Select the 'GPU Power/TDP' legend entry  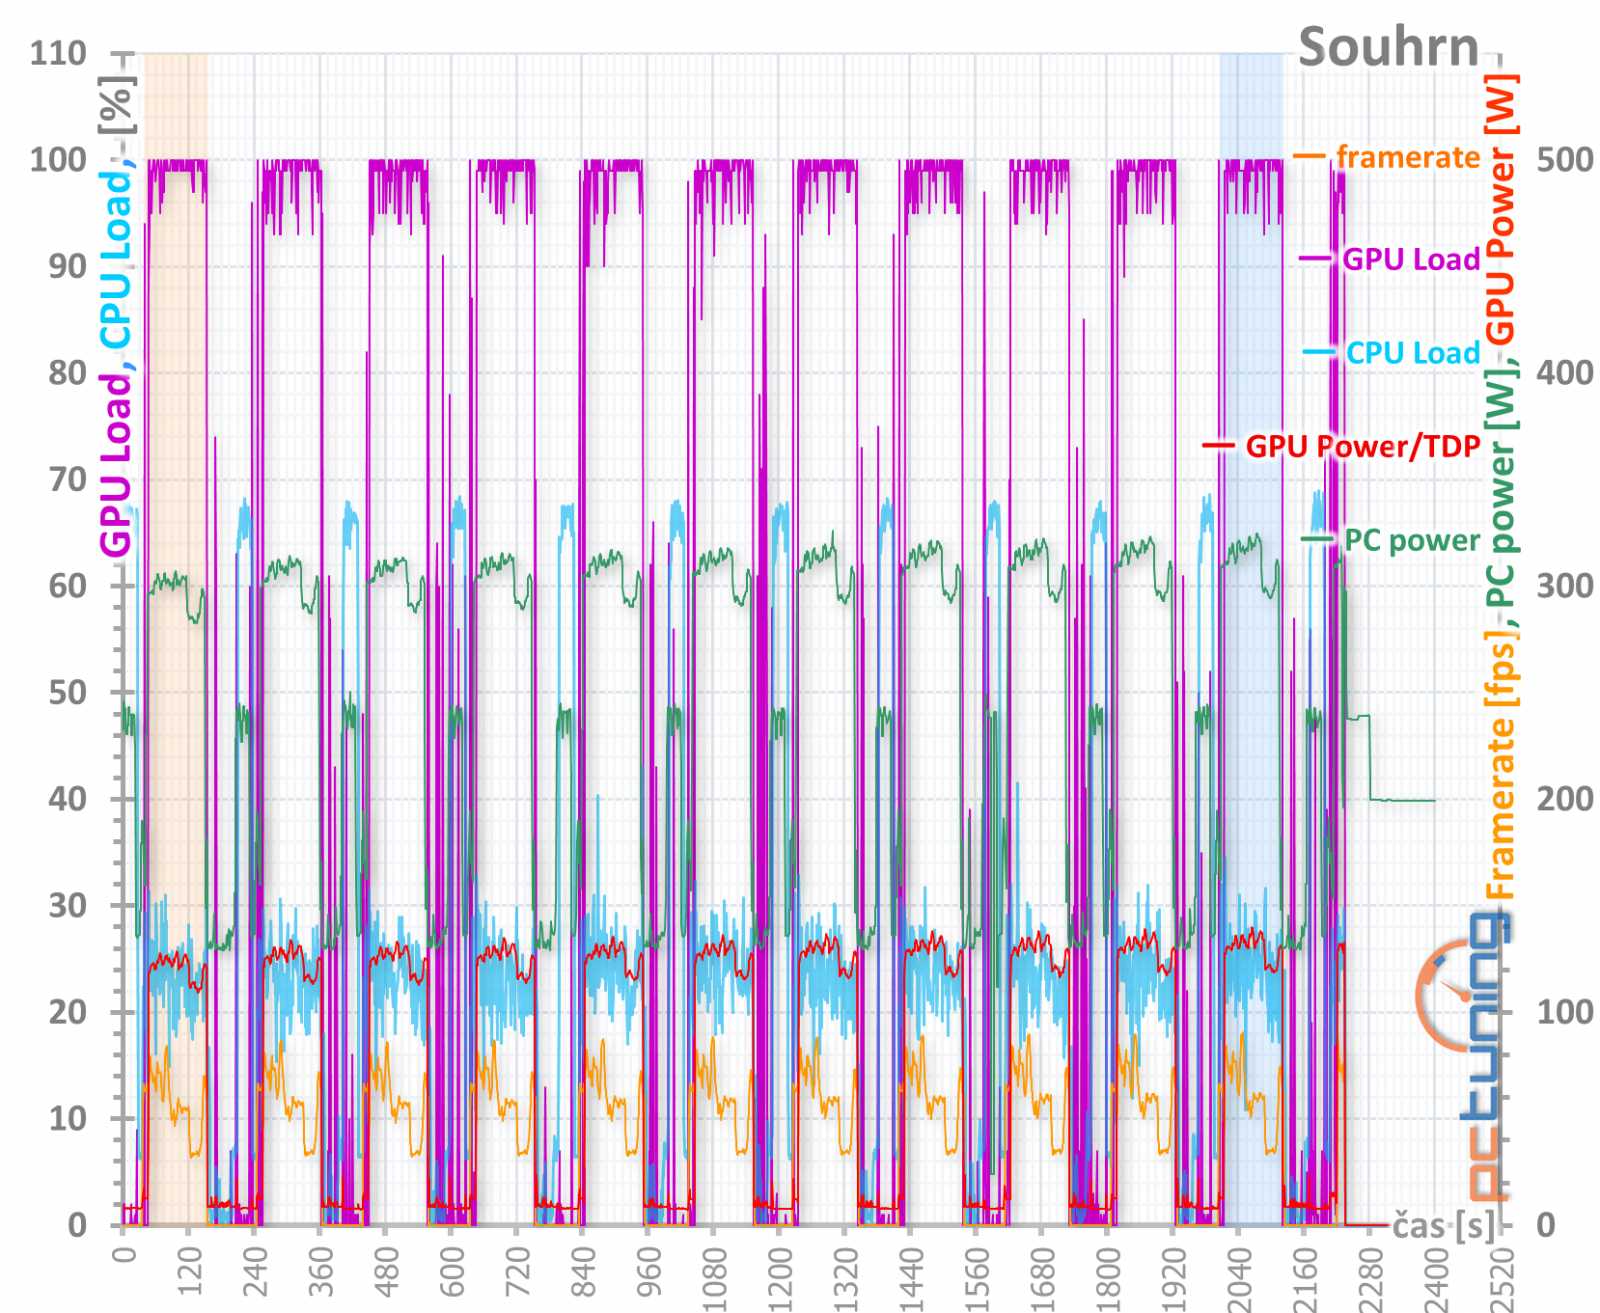1362,446
